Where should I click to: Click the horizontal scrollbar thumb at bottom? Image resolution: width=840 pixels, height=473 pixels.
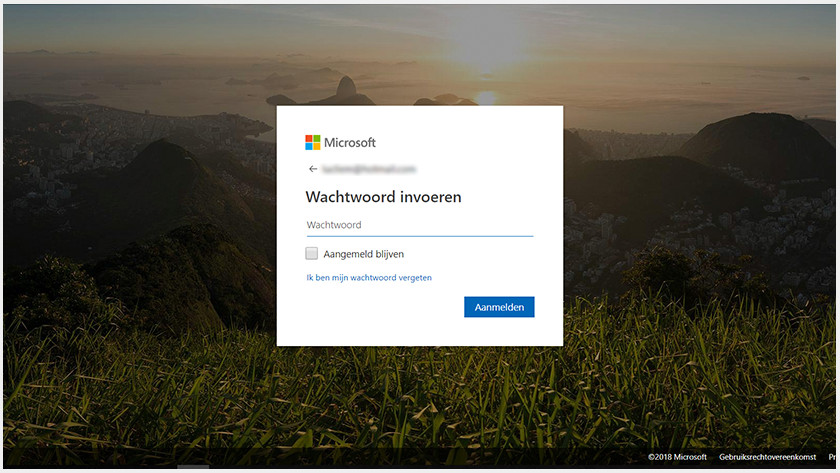[193, 467]
